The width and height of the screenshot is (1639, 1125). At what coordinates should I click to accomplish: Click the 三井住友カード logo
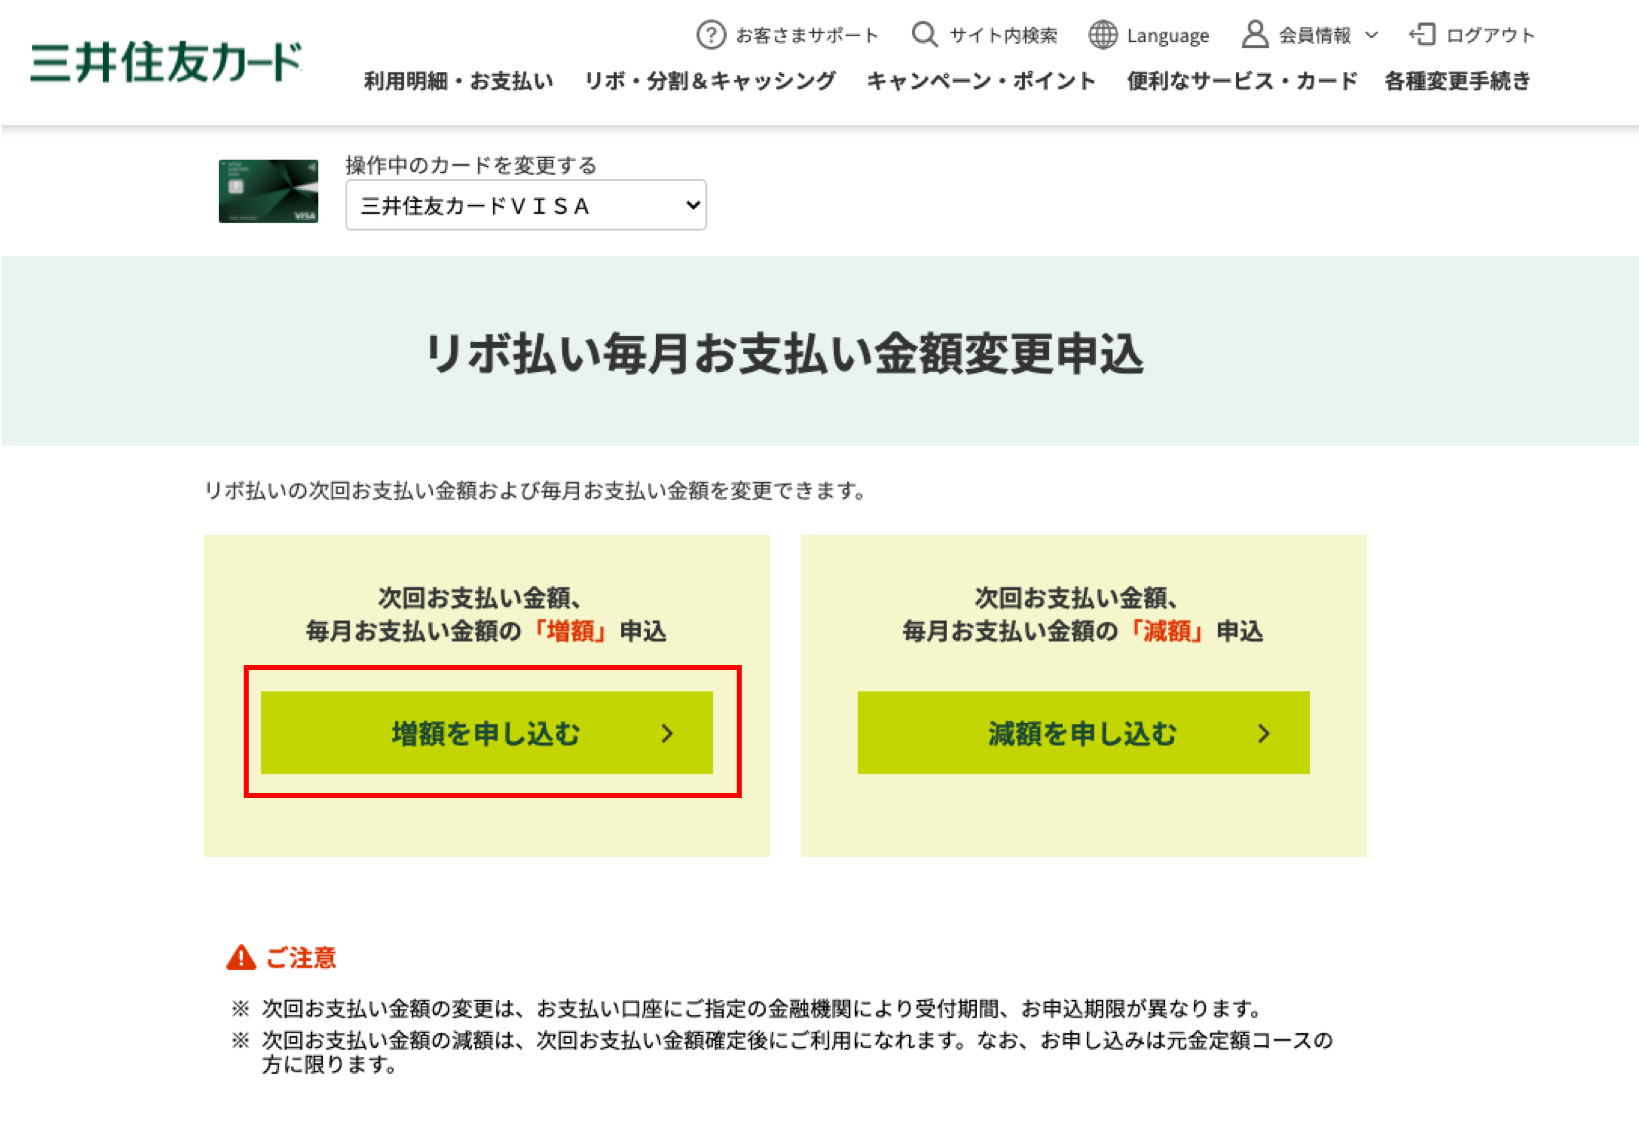click(166, 61)
